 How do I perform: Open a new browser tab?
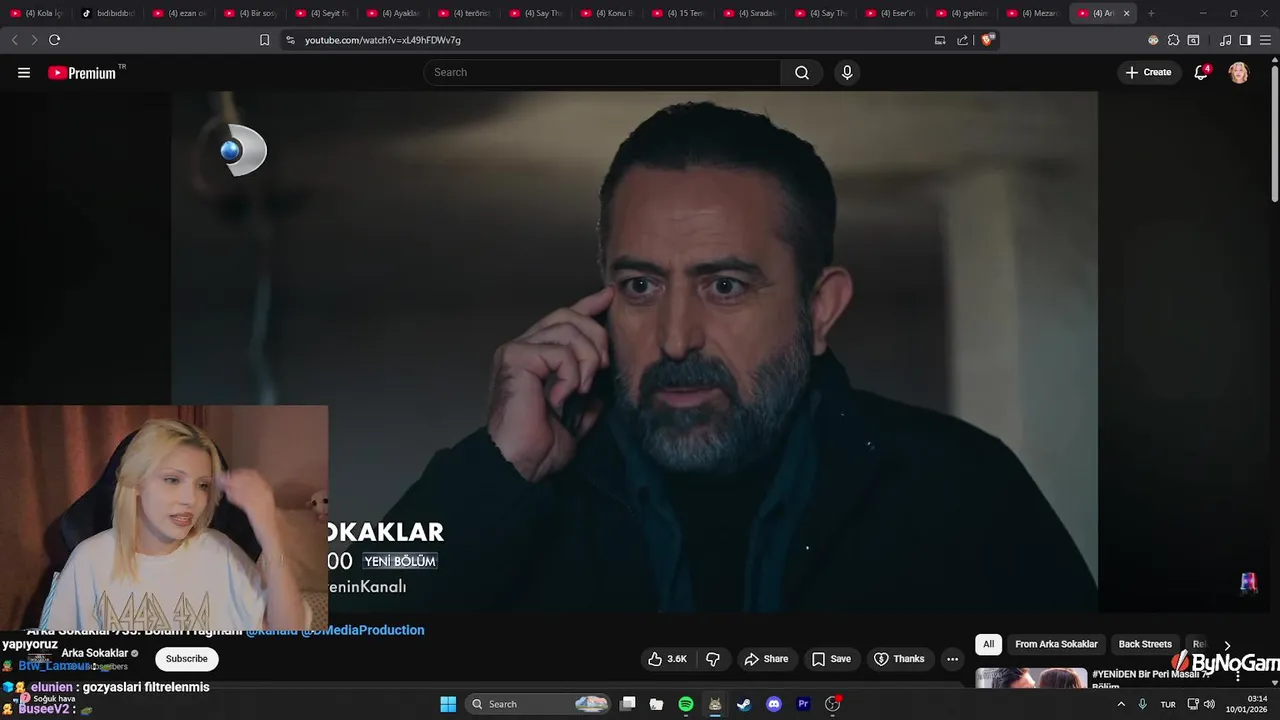(1151, 13)
